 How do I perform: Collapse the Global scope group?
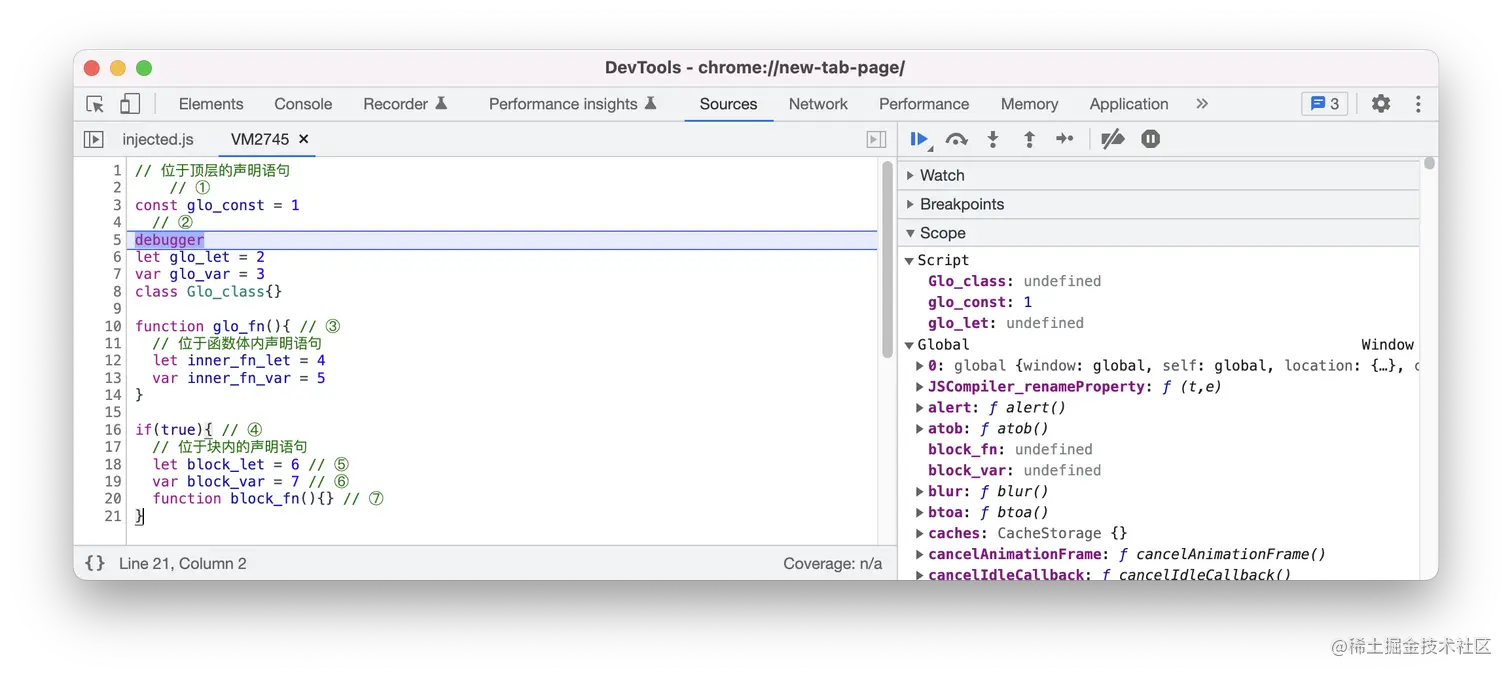(909, 344)
